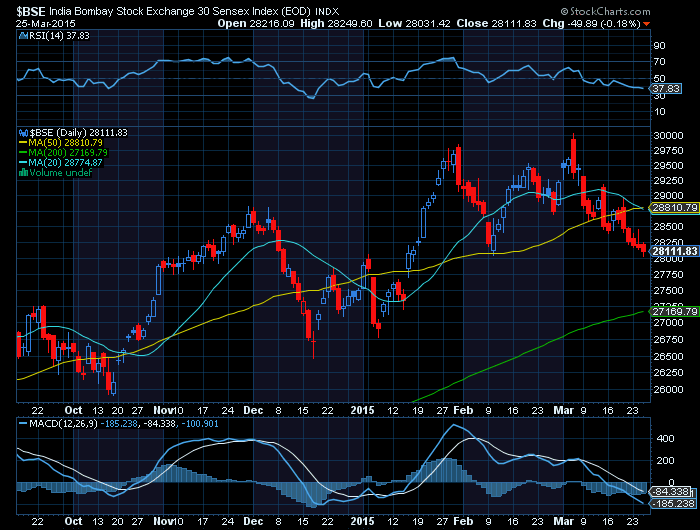
Task: Click the MA(200) 27169.79 legend text
Action: [x=68, y=153]
